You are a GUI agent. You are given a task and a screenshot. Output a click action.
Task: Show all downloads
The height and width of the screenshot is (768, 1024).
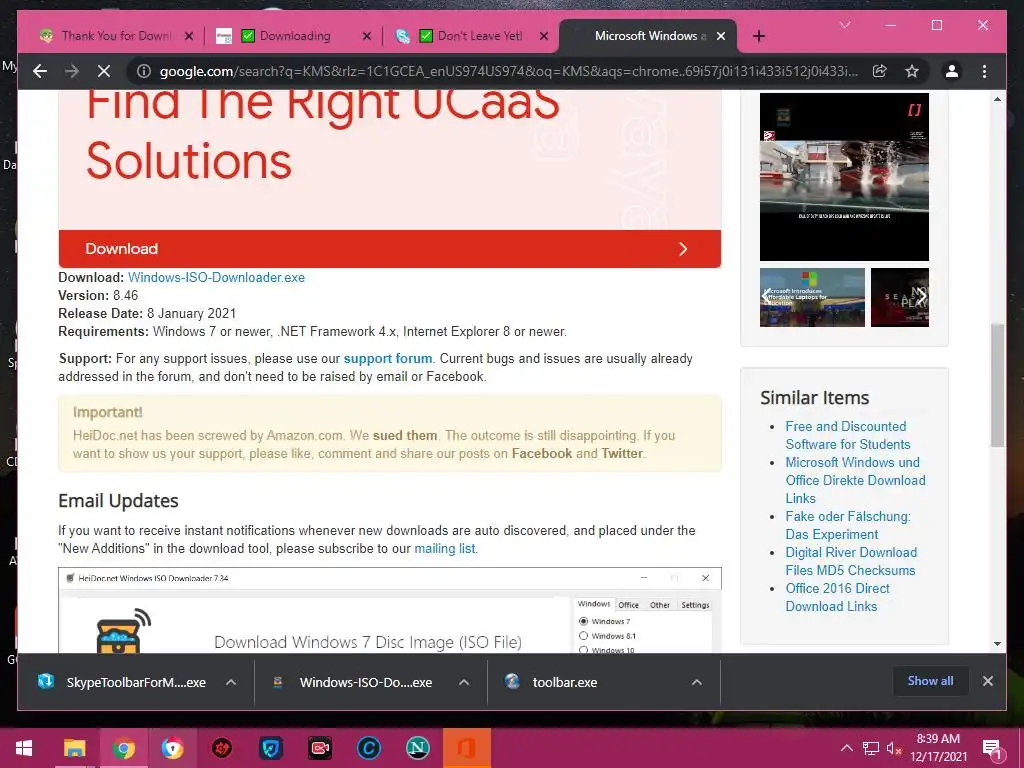(x=930, y=681)
